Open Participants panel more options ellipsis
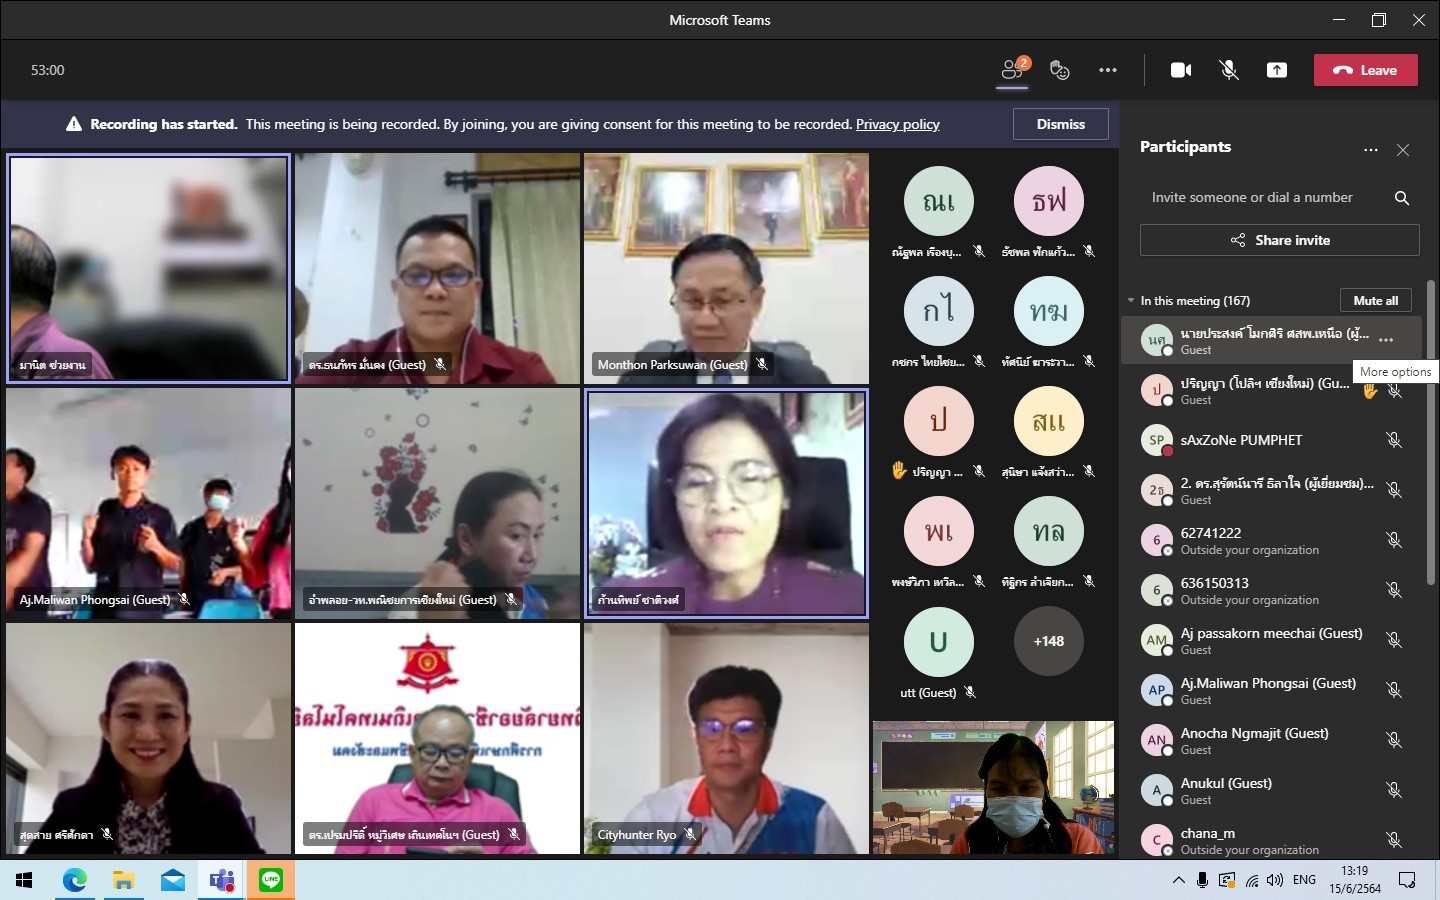 tap(1370, 150)
